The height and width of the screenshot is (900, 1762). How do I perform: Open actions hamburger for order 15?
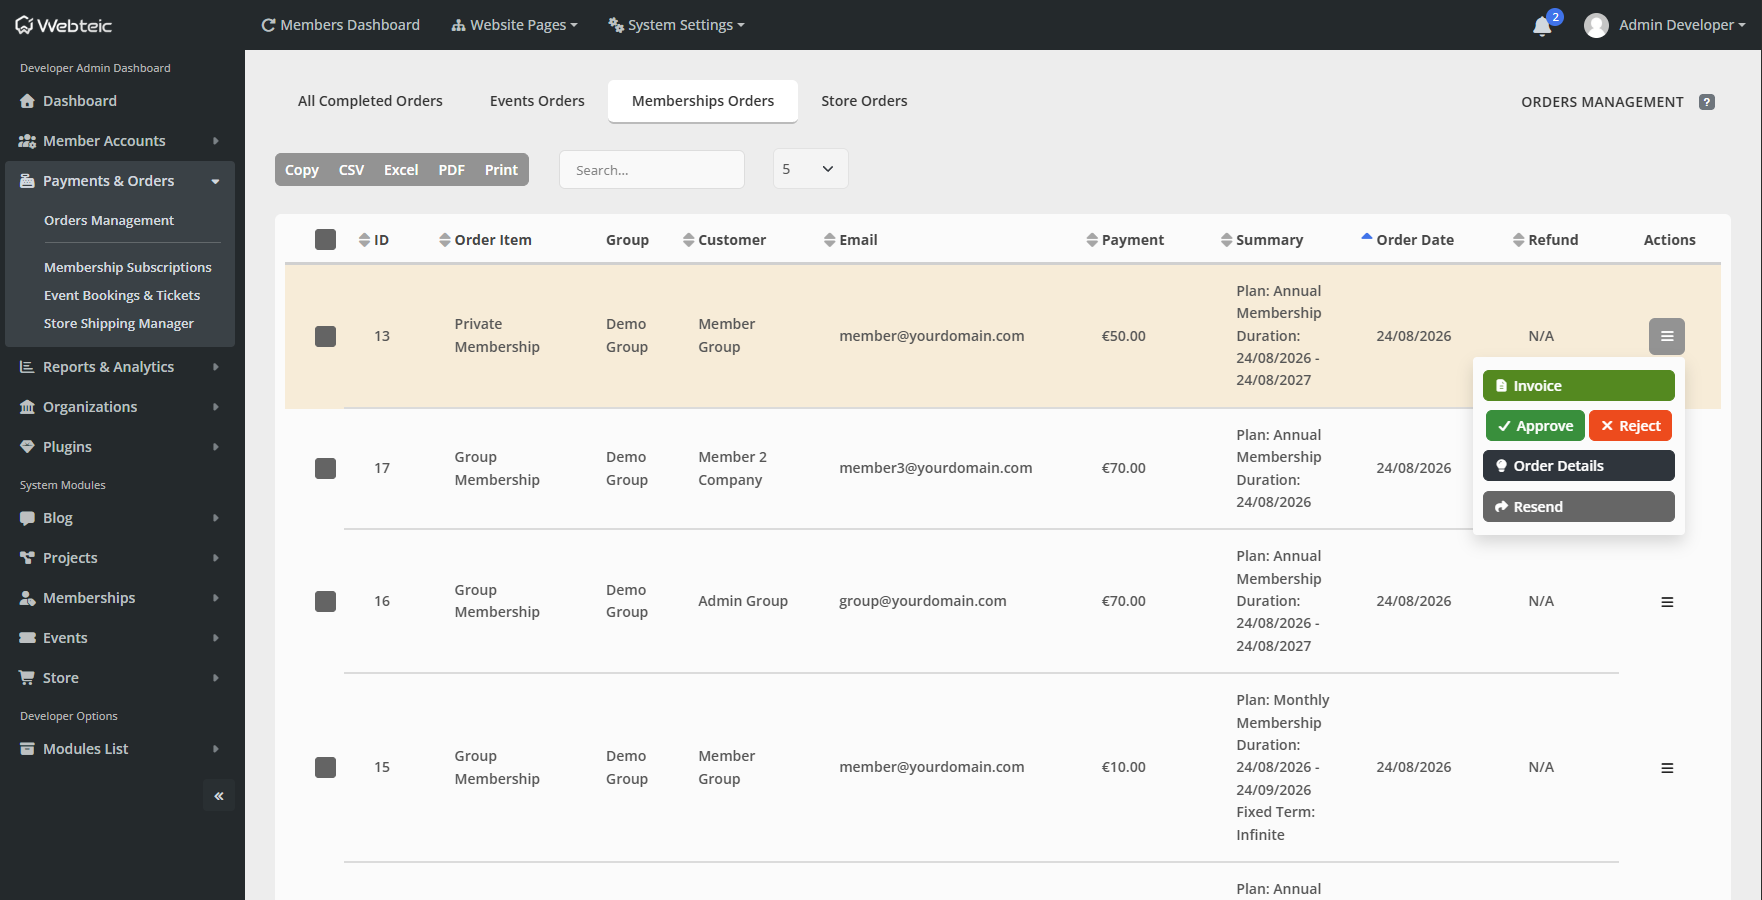coord(1667,768)
